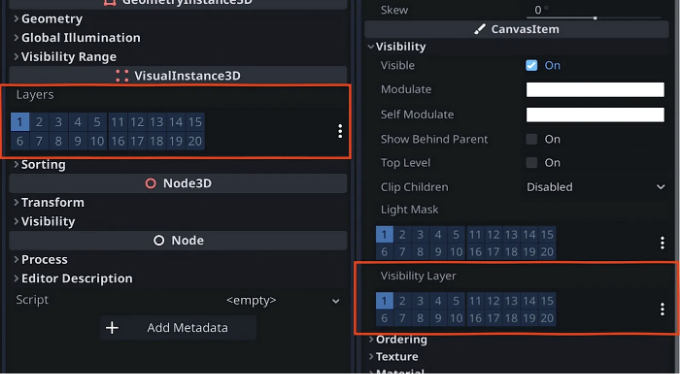The width and height of the screenshot is (680, 374).
Task: Click the CanvasItem paintbrush icon
Action: click(x=480, y=29)
